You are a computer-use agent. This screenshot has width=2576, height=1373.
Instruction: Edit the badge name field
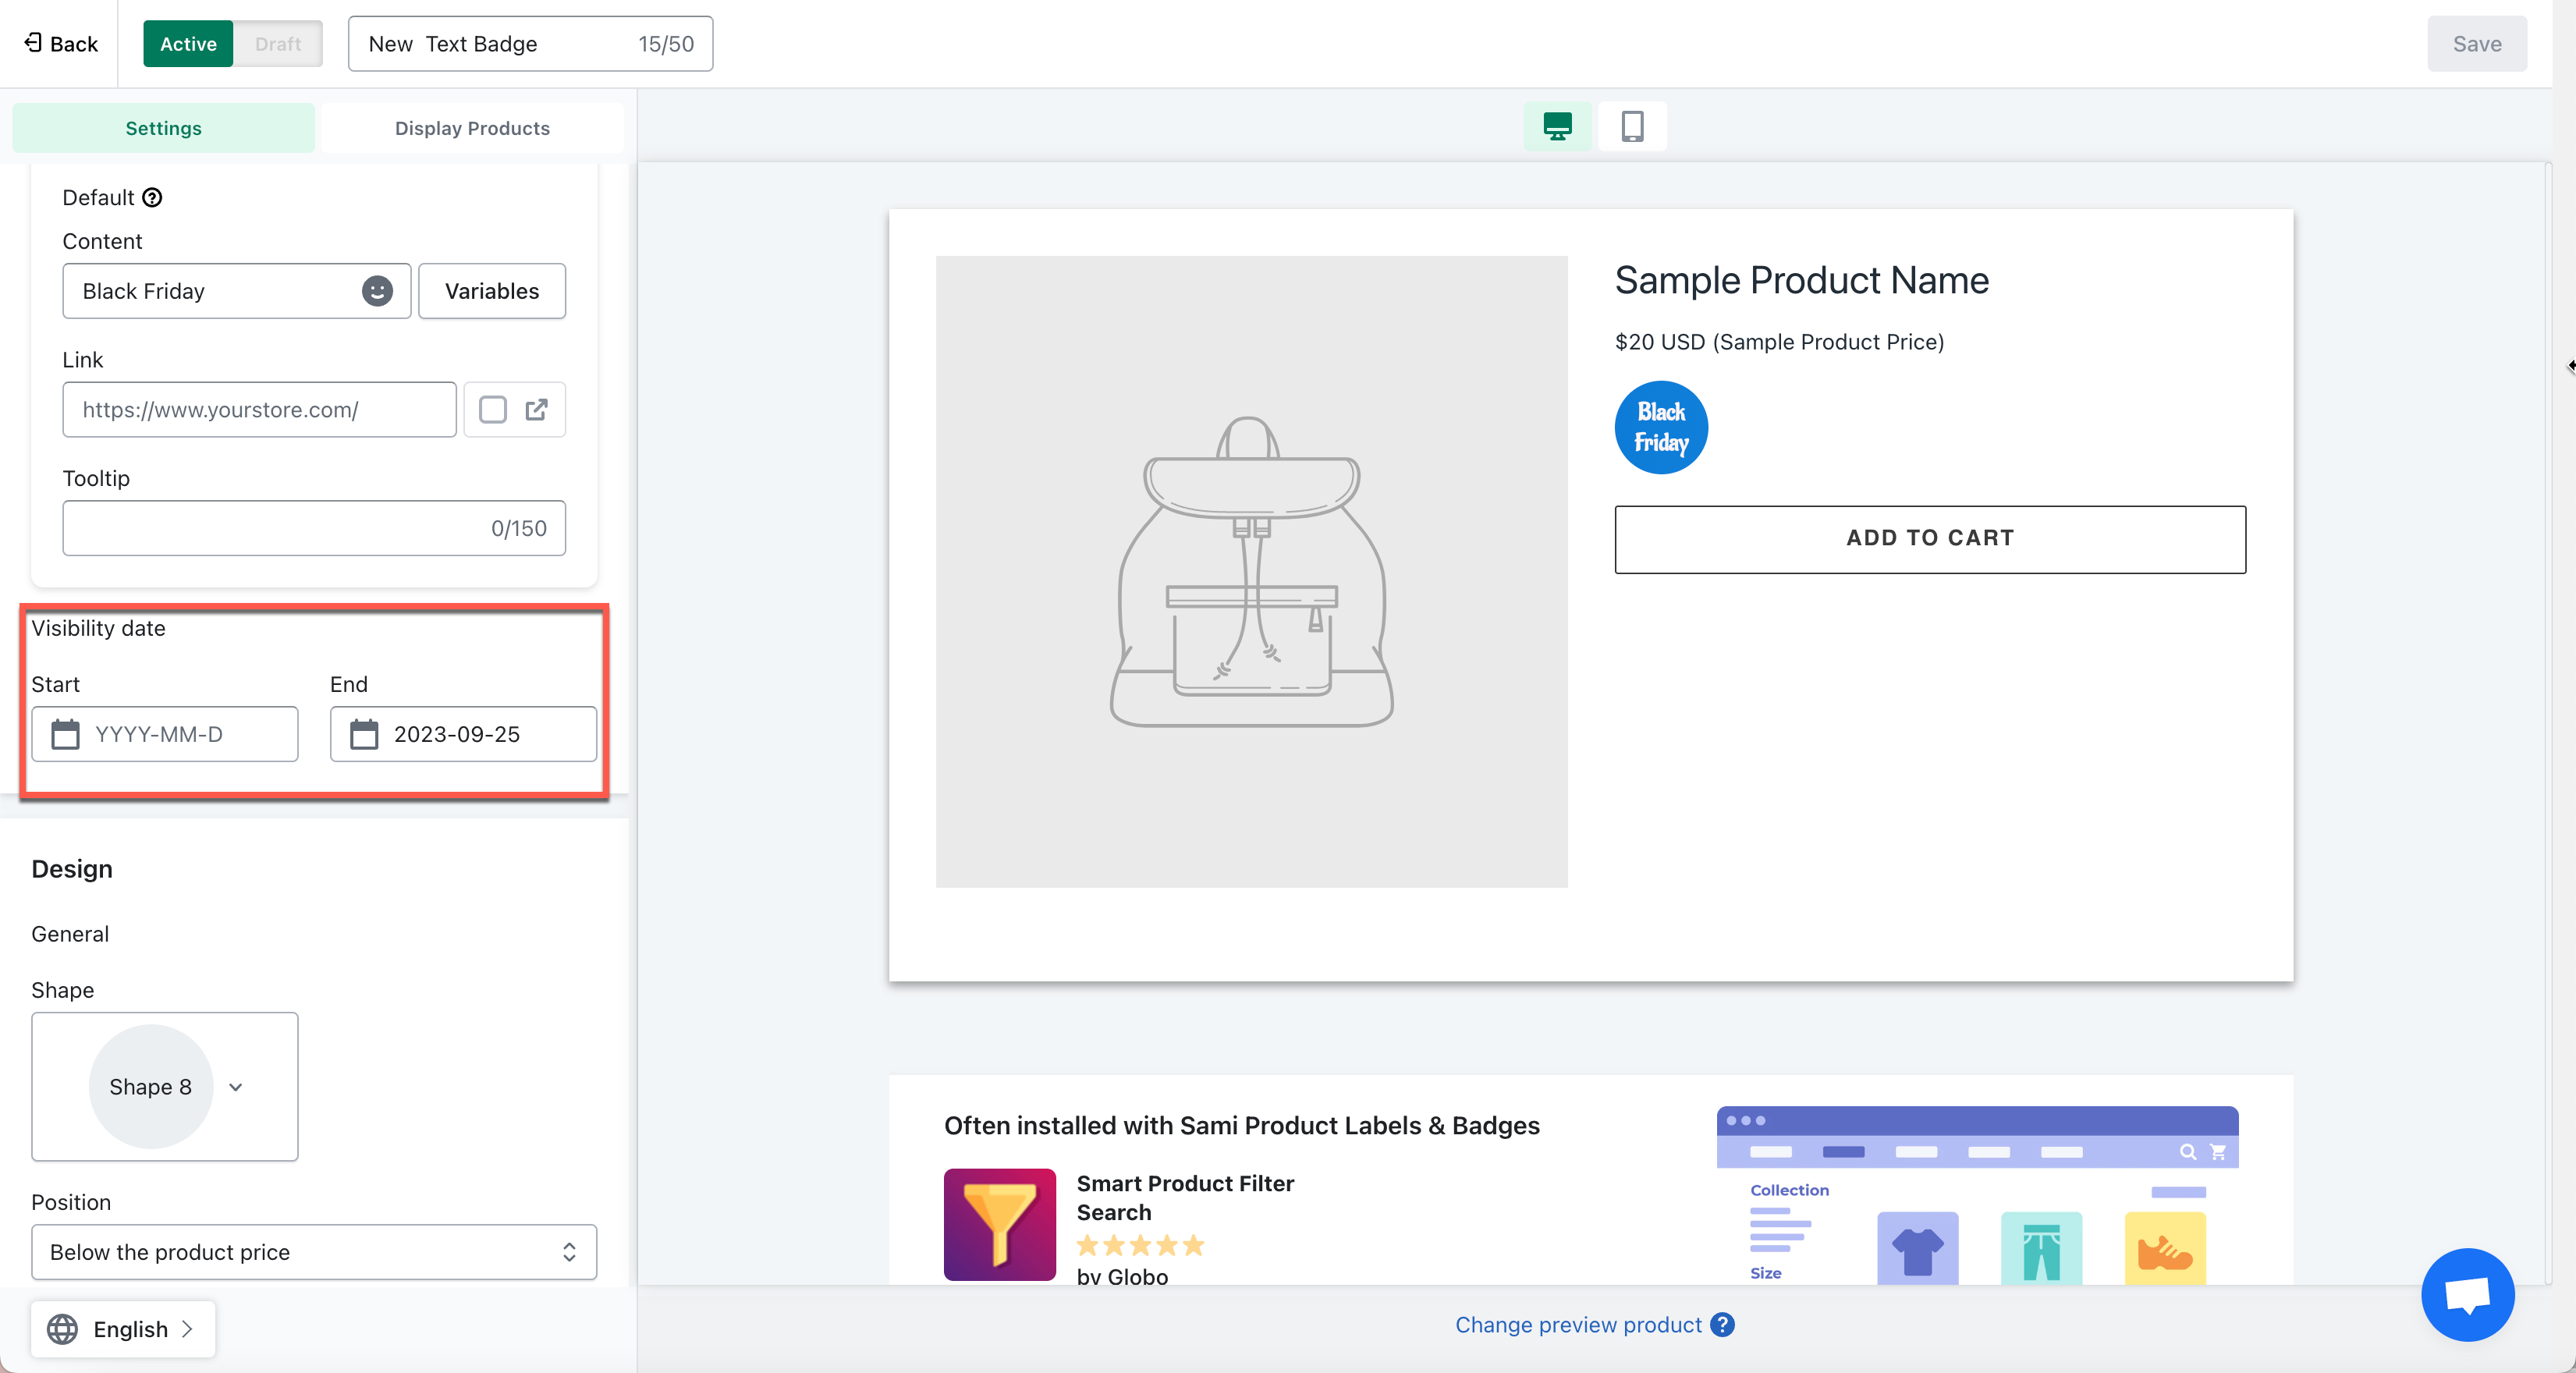click(x=530, y=44)
